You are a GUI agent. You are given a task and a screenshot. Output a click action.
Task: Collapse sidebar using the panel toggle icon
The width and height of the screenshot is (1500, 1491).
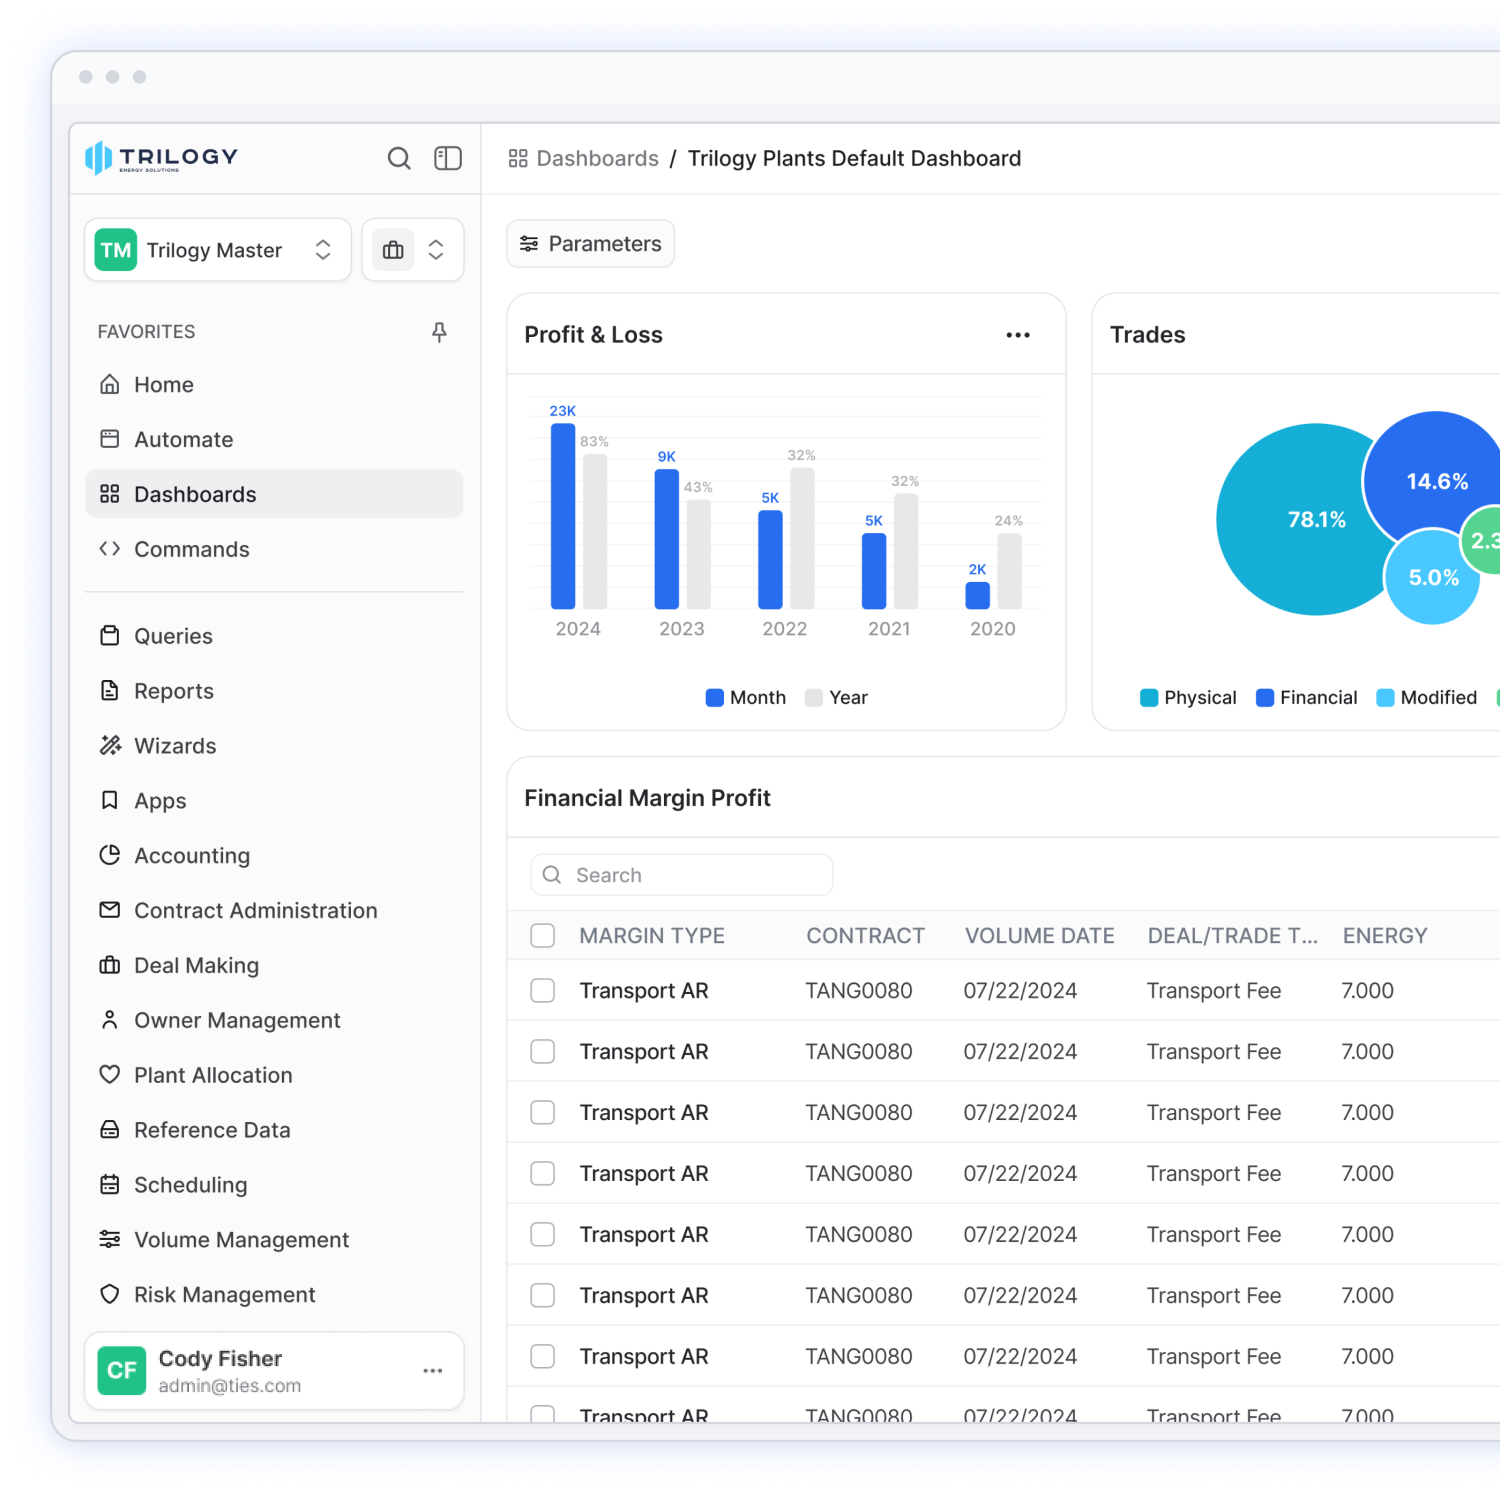448,159
